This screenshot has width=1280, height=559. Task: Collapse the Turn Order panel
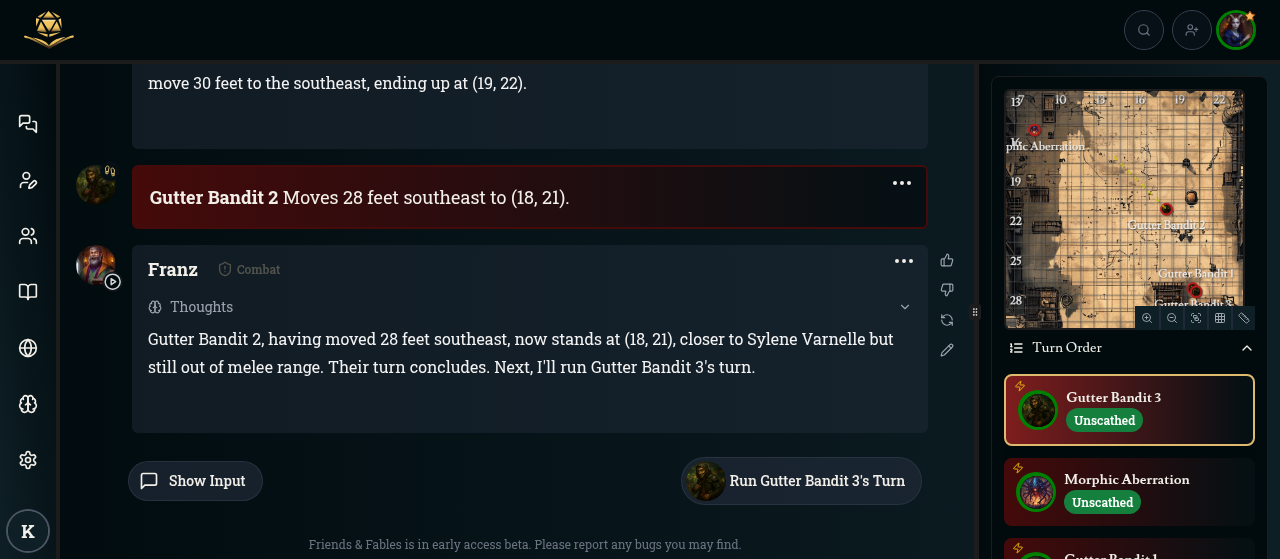pyautogui.click(x=1247, y=348)
